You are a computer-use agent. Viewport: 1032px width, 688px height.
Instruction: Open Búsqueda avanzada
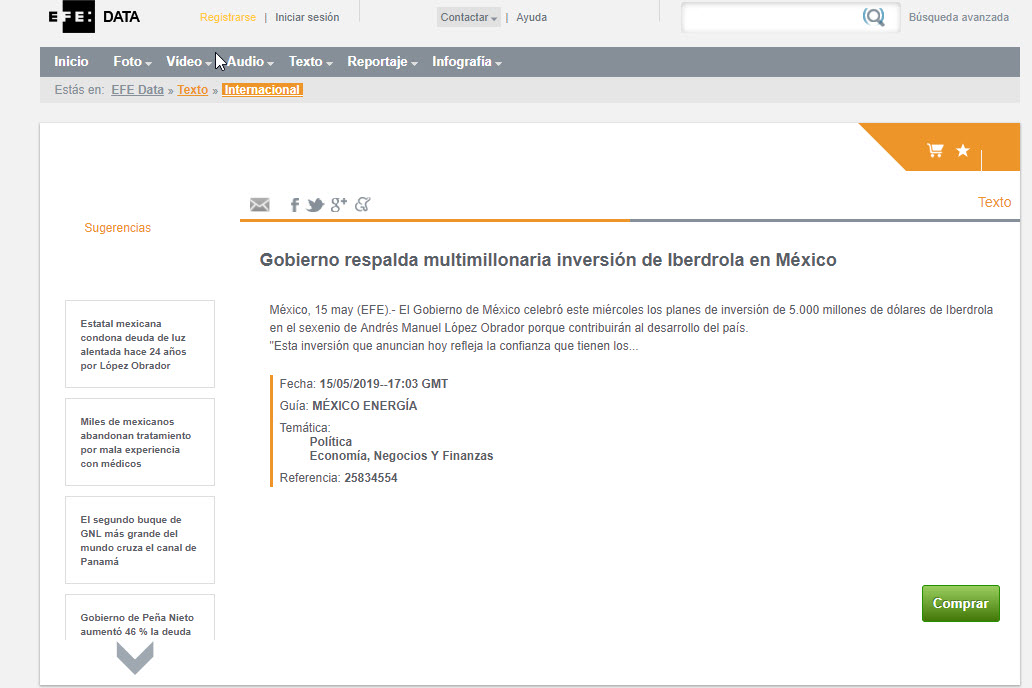pyautogui.click(x=958, y=17)
